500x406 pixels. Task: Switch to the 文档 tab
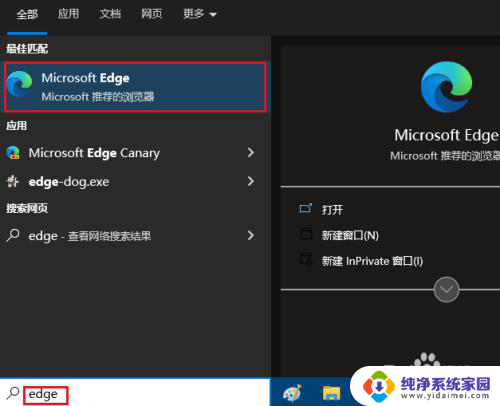coord(110,14)
